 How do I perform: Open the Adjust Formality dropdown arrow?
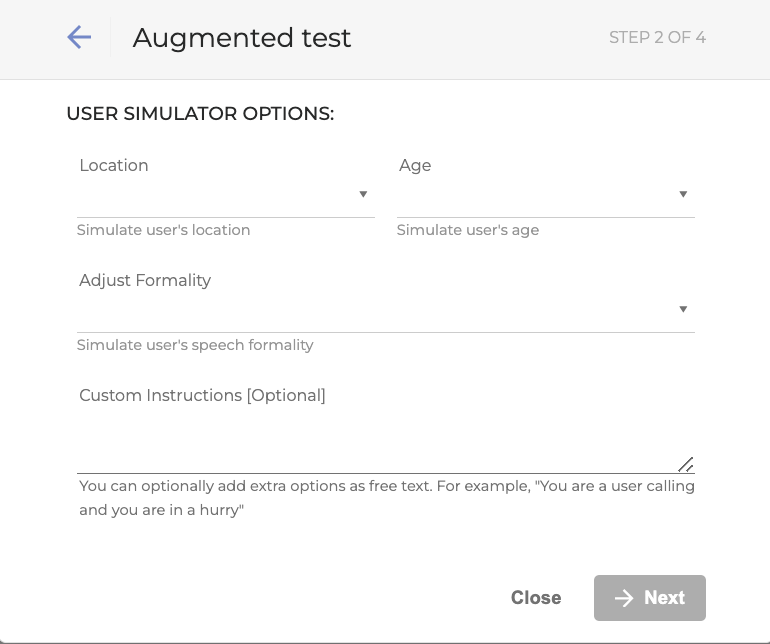683,309
